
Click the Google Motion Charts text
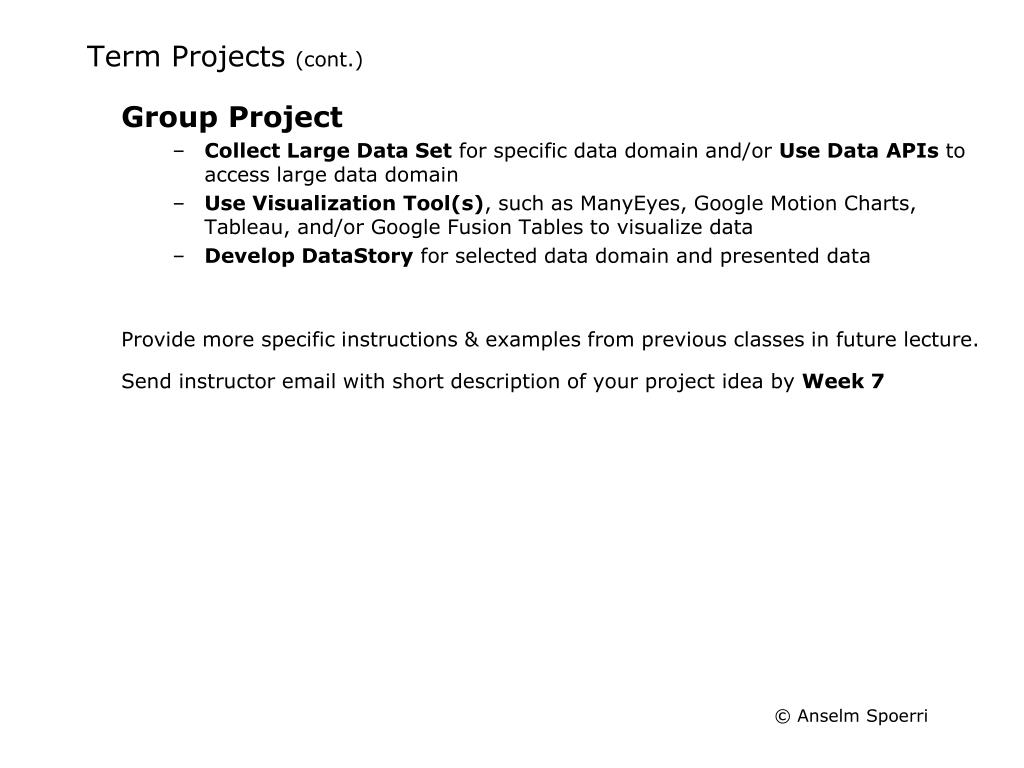point(803,204)
